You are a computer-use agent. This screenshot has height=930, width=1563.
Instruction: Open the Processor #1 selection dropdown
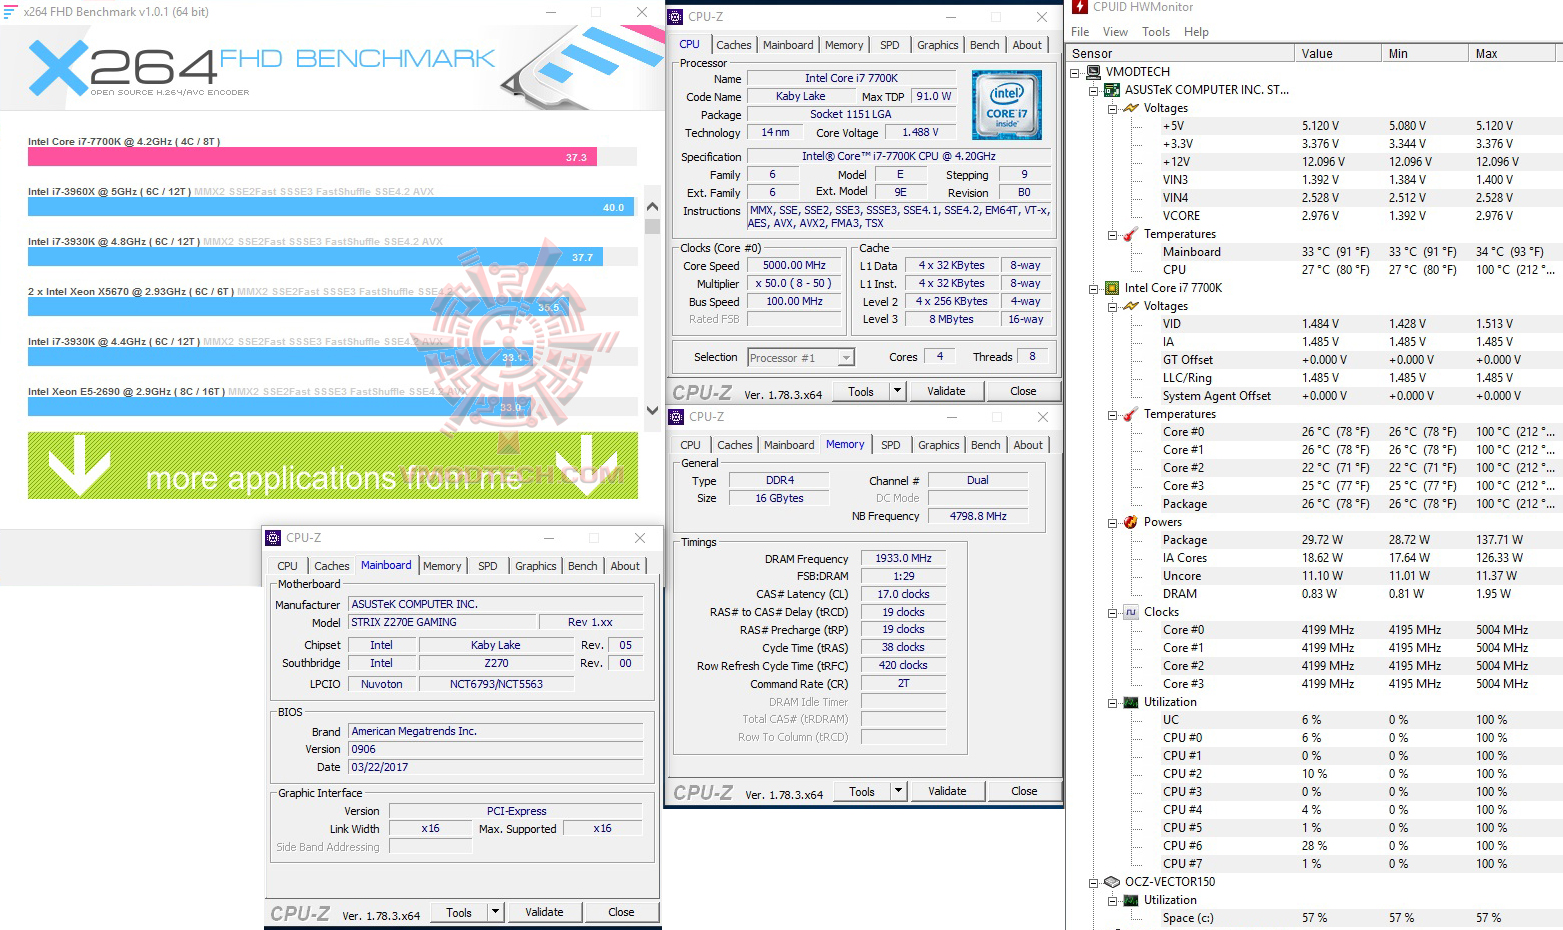[x=845, y=356]
